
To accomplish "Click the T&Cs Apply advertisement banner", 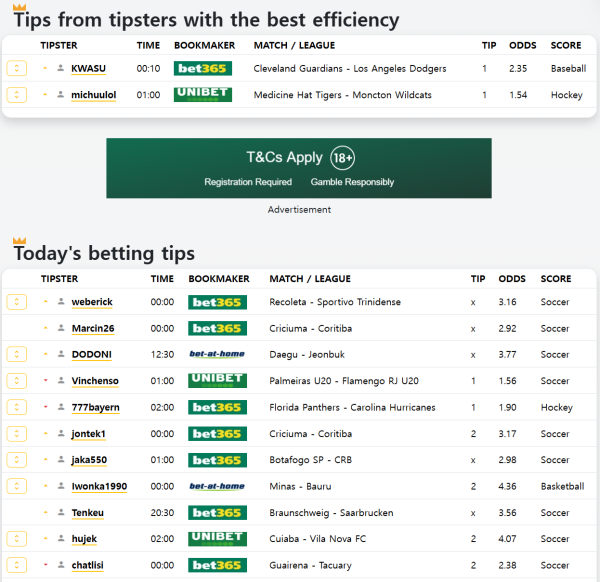I will click(299, 168).
